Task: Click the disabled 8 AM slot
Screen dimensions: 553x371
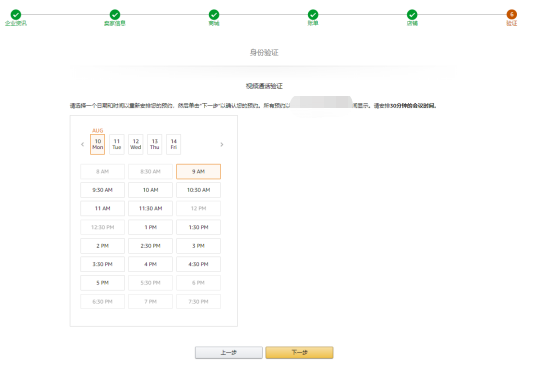Action: [x=103, y=171]
